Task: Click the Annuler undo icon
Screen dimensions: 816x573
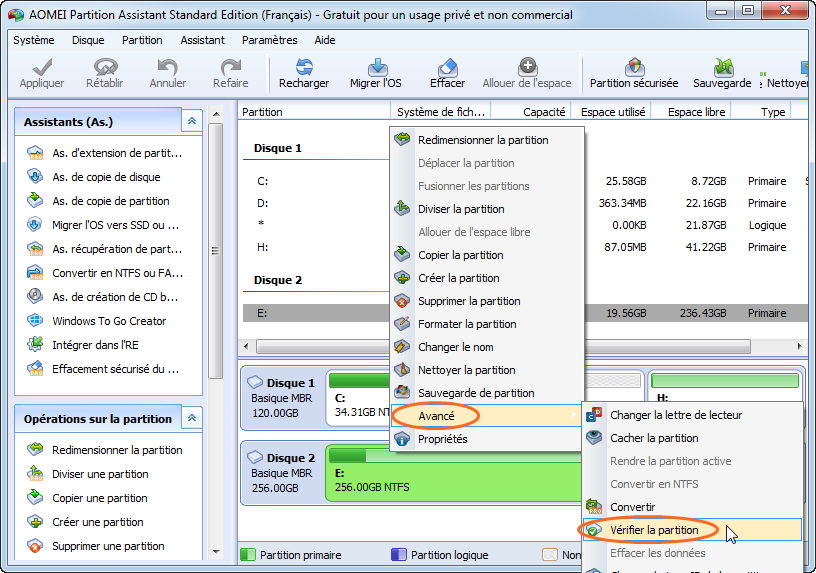Action: (168, 67)
